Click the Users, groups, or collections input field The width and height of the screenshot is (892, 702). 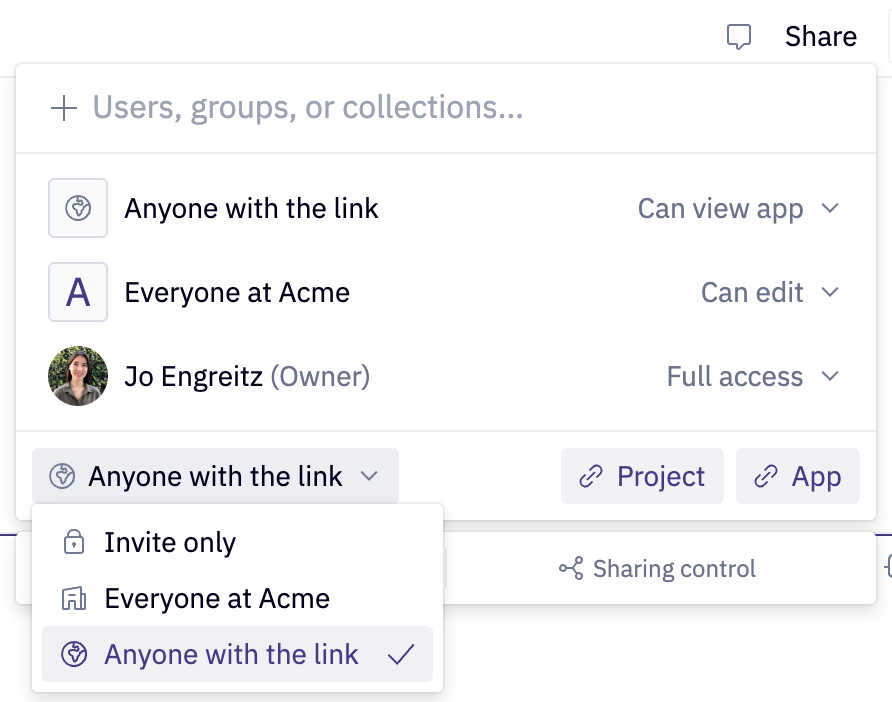[307, 107]
